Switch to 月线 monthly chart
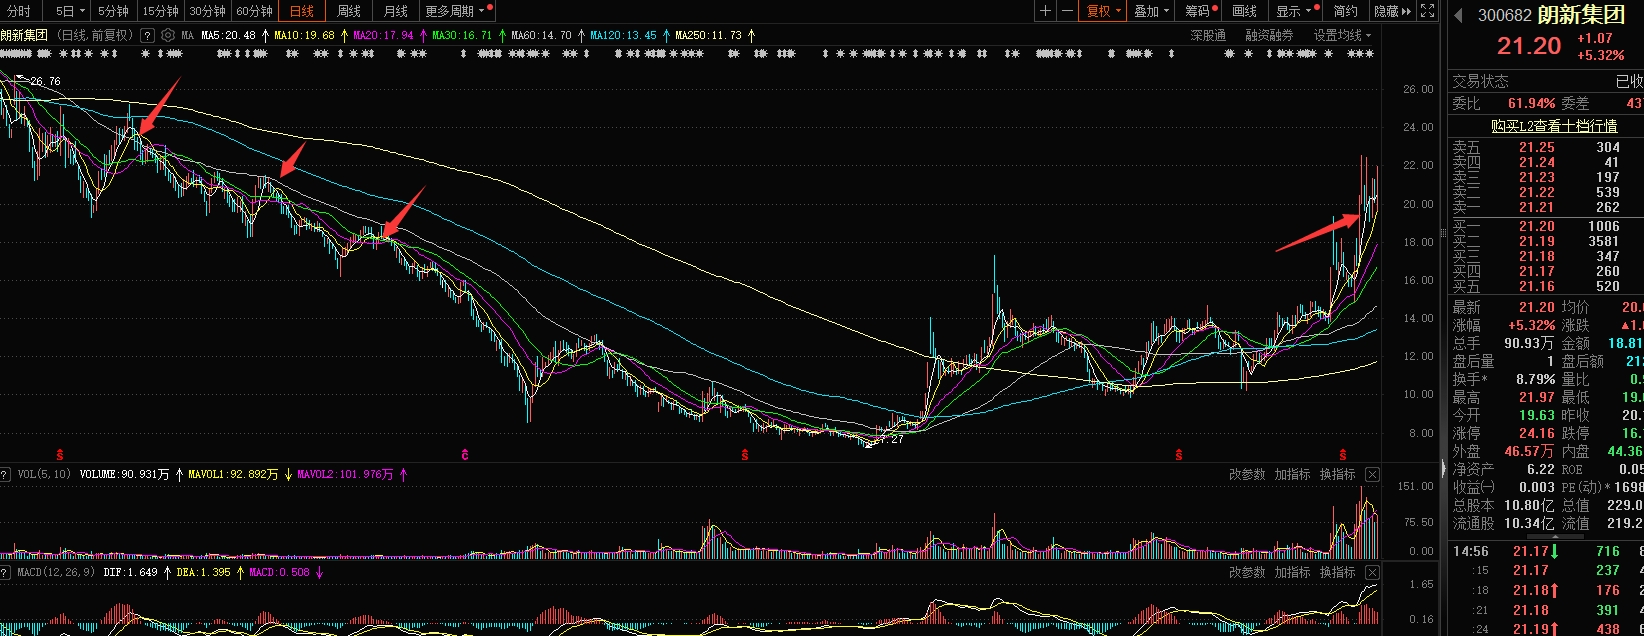 pos(396,11)
